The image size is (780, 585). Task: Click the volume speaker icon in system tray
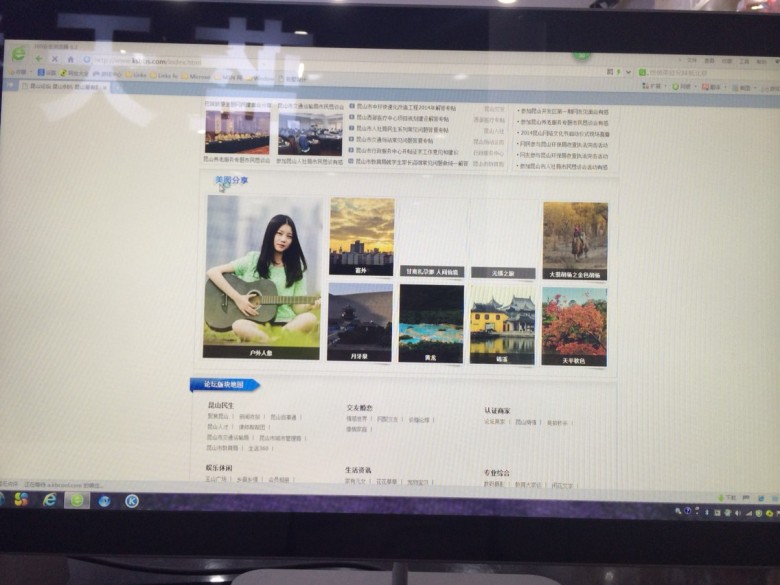click(x=738, y=513)
